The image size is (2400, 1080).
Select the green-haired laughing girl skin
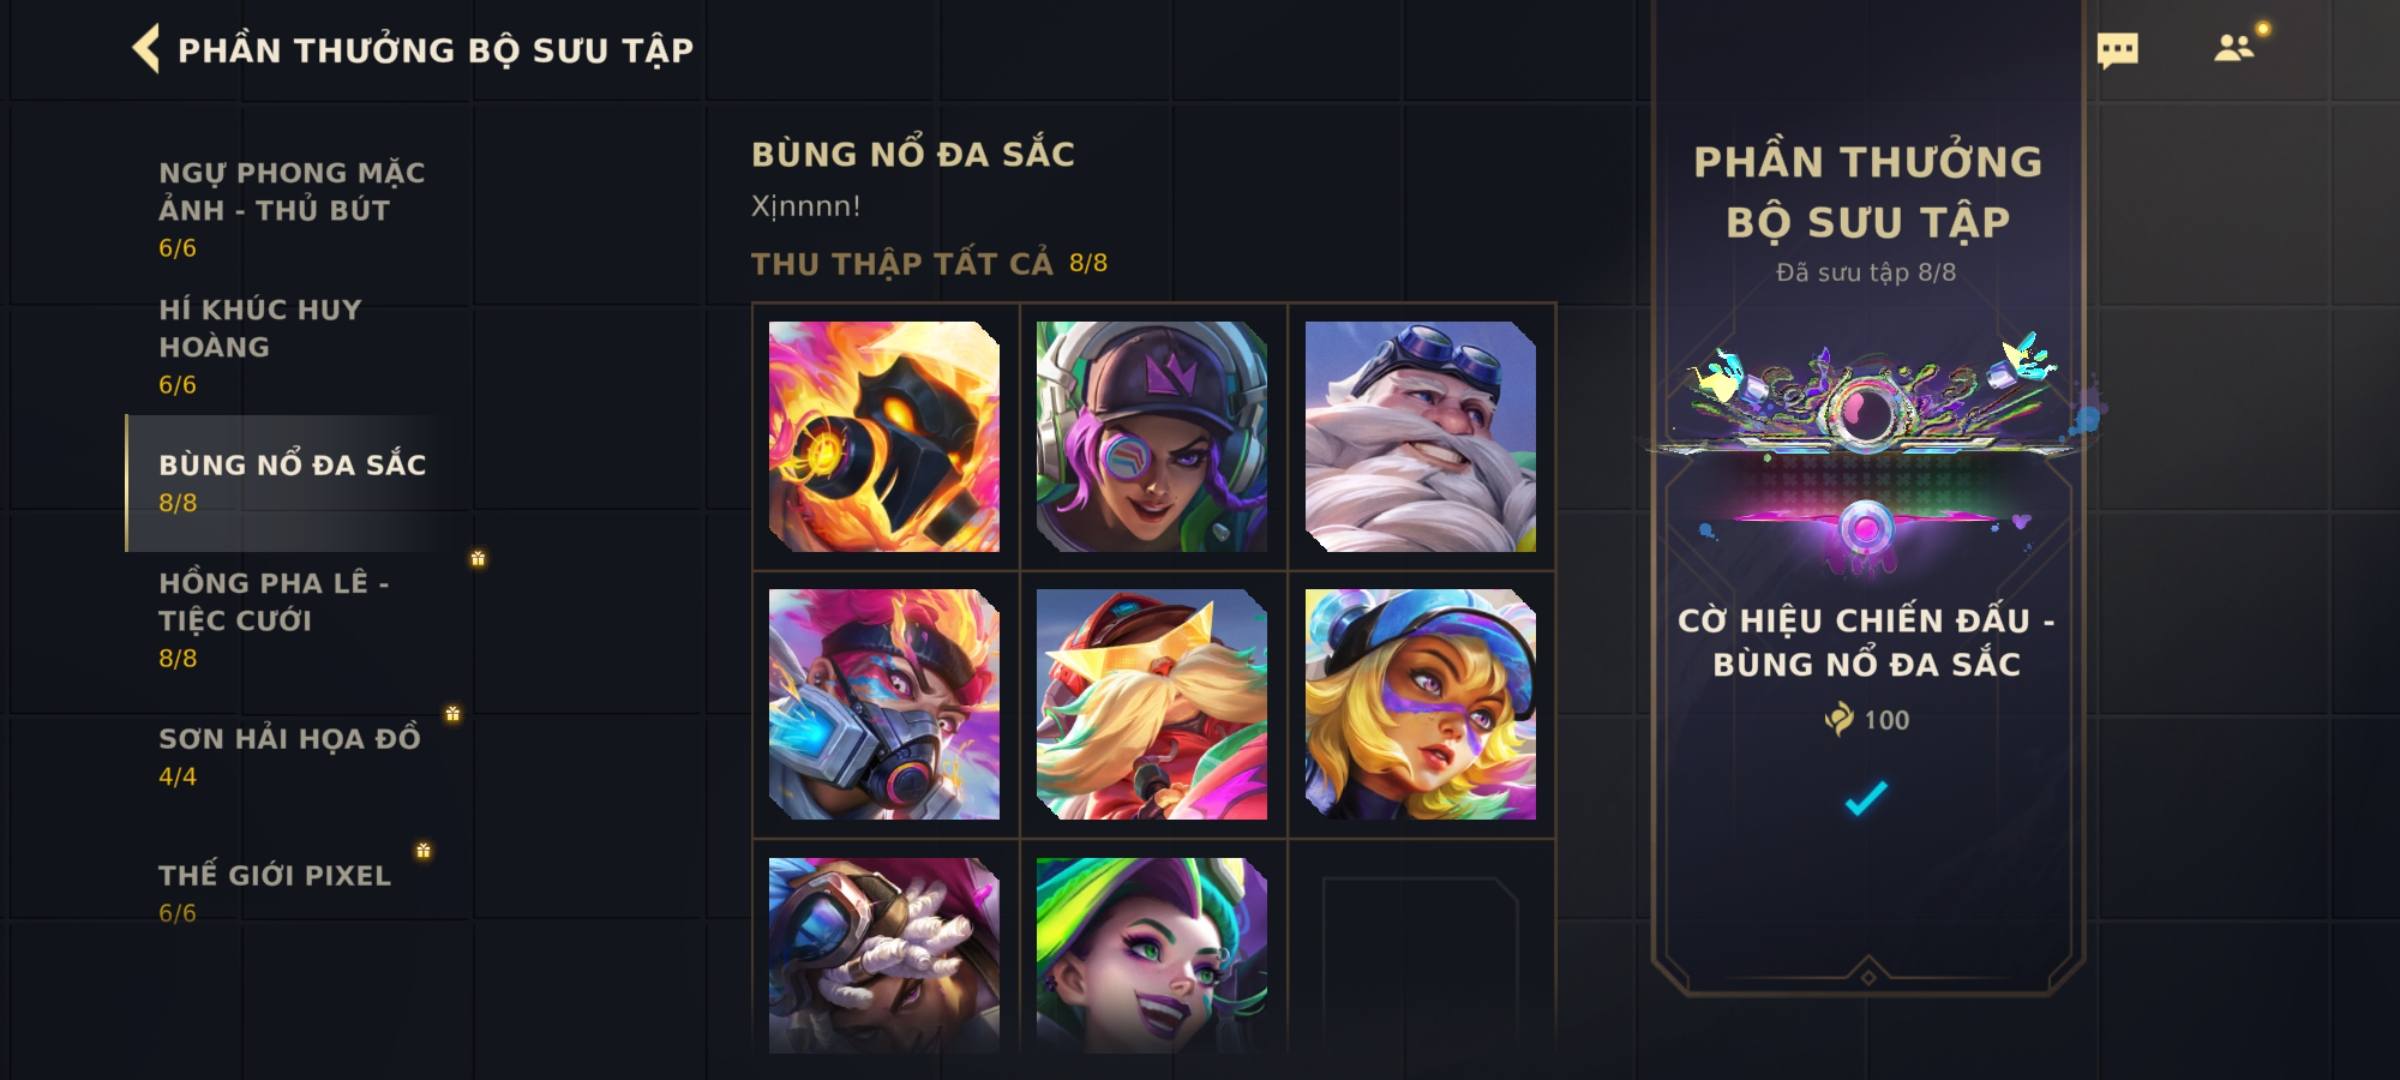(x=1152, y=955)
